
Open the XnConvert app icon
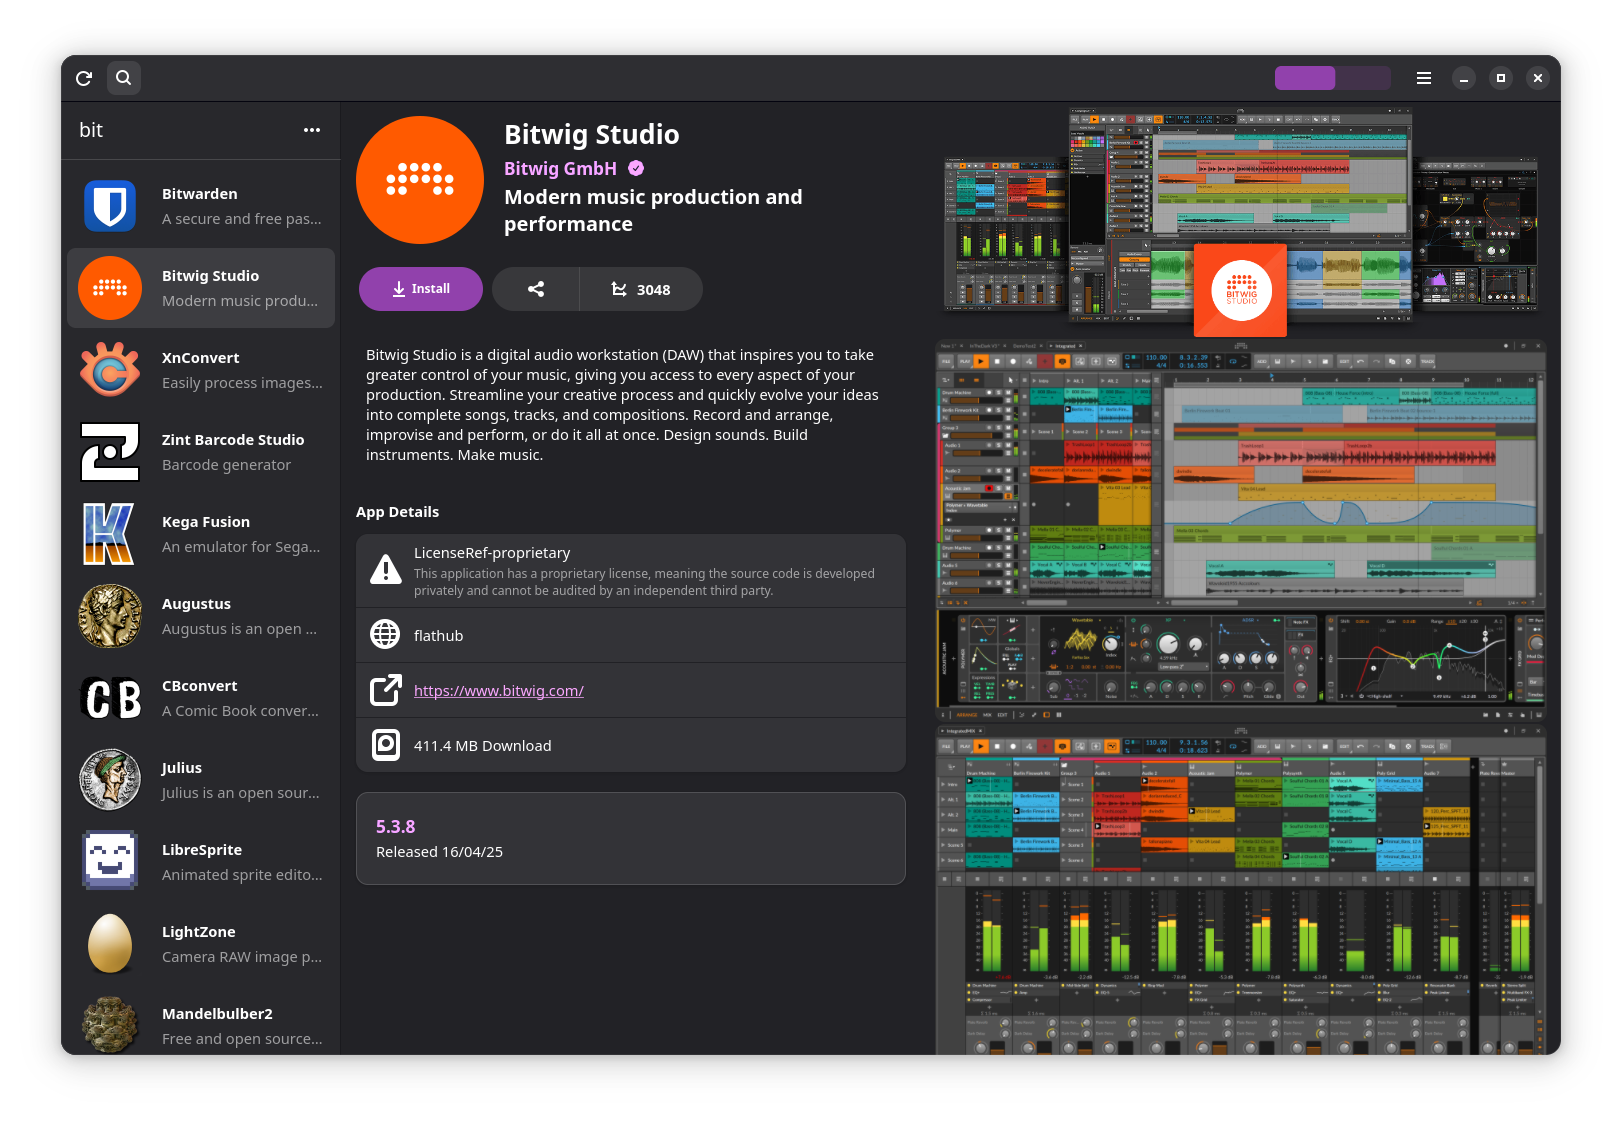[x=110, y=370]
